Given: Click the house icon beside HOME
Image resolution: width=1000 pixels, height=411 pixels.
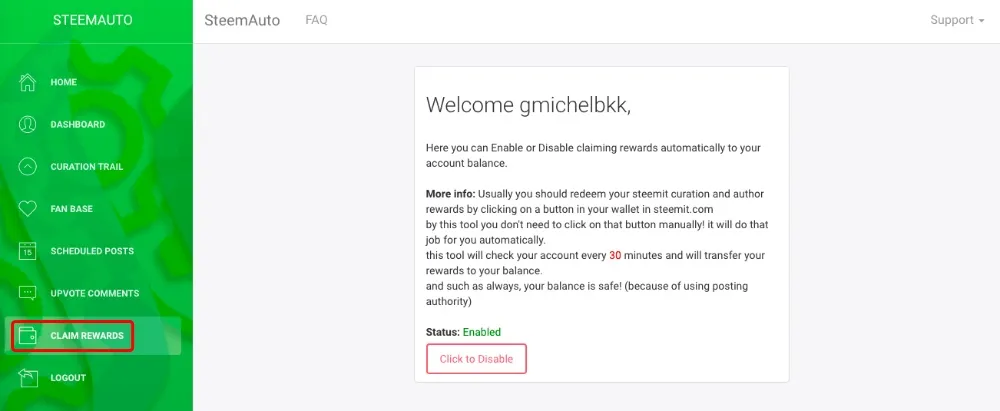Looking at the screenshot, I should tap(28, 82).
